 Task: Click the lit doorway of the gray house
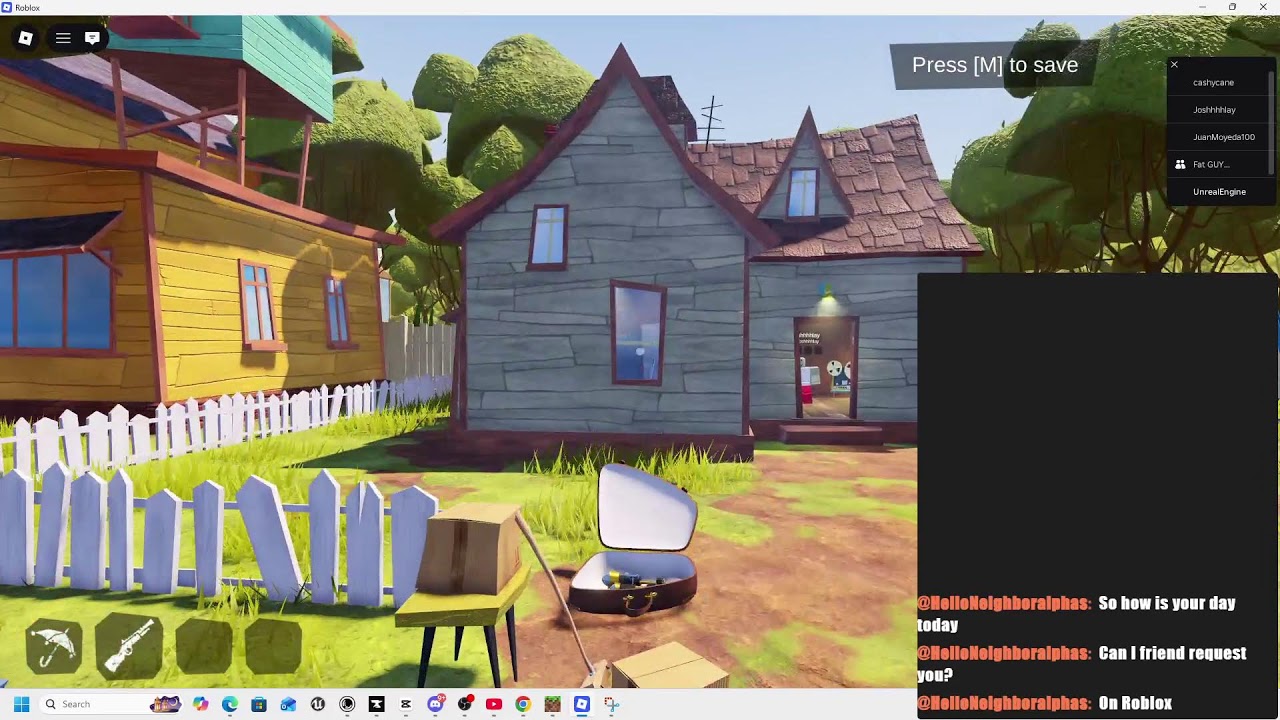click(826, 366)
